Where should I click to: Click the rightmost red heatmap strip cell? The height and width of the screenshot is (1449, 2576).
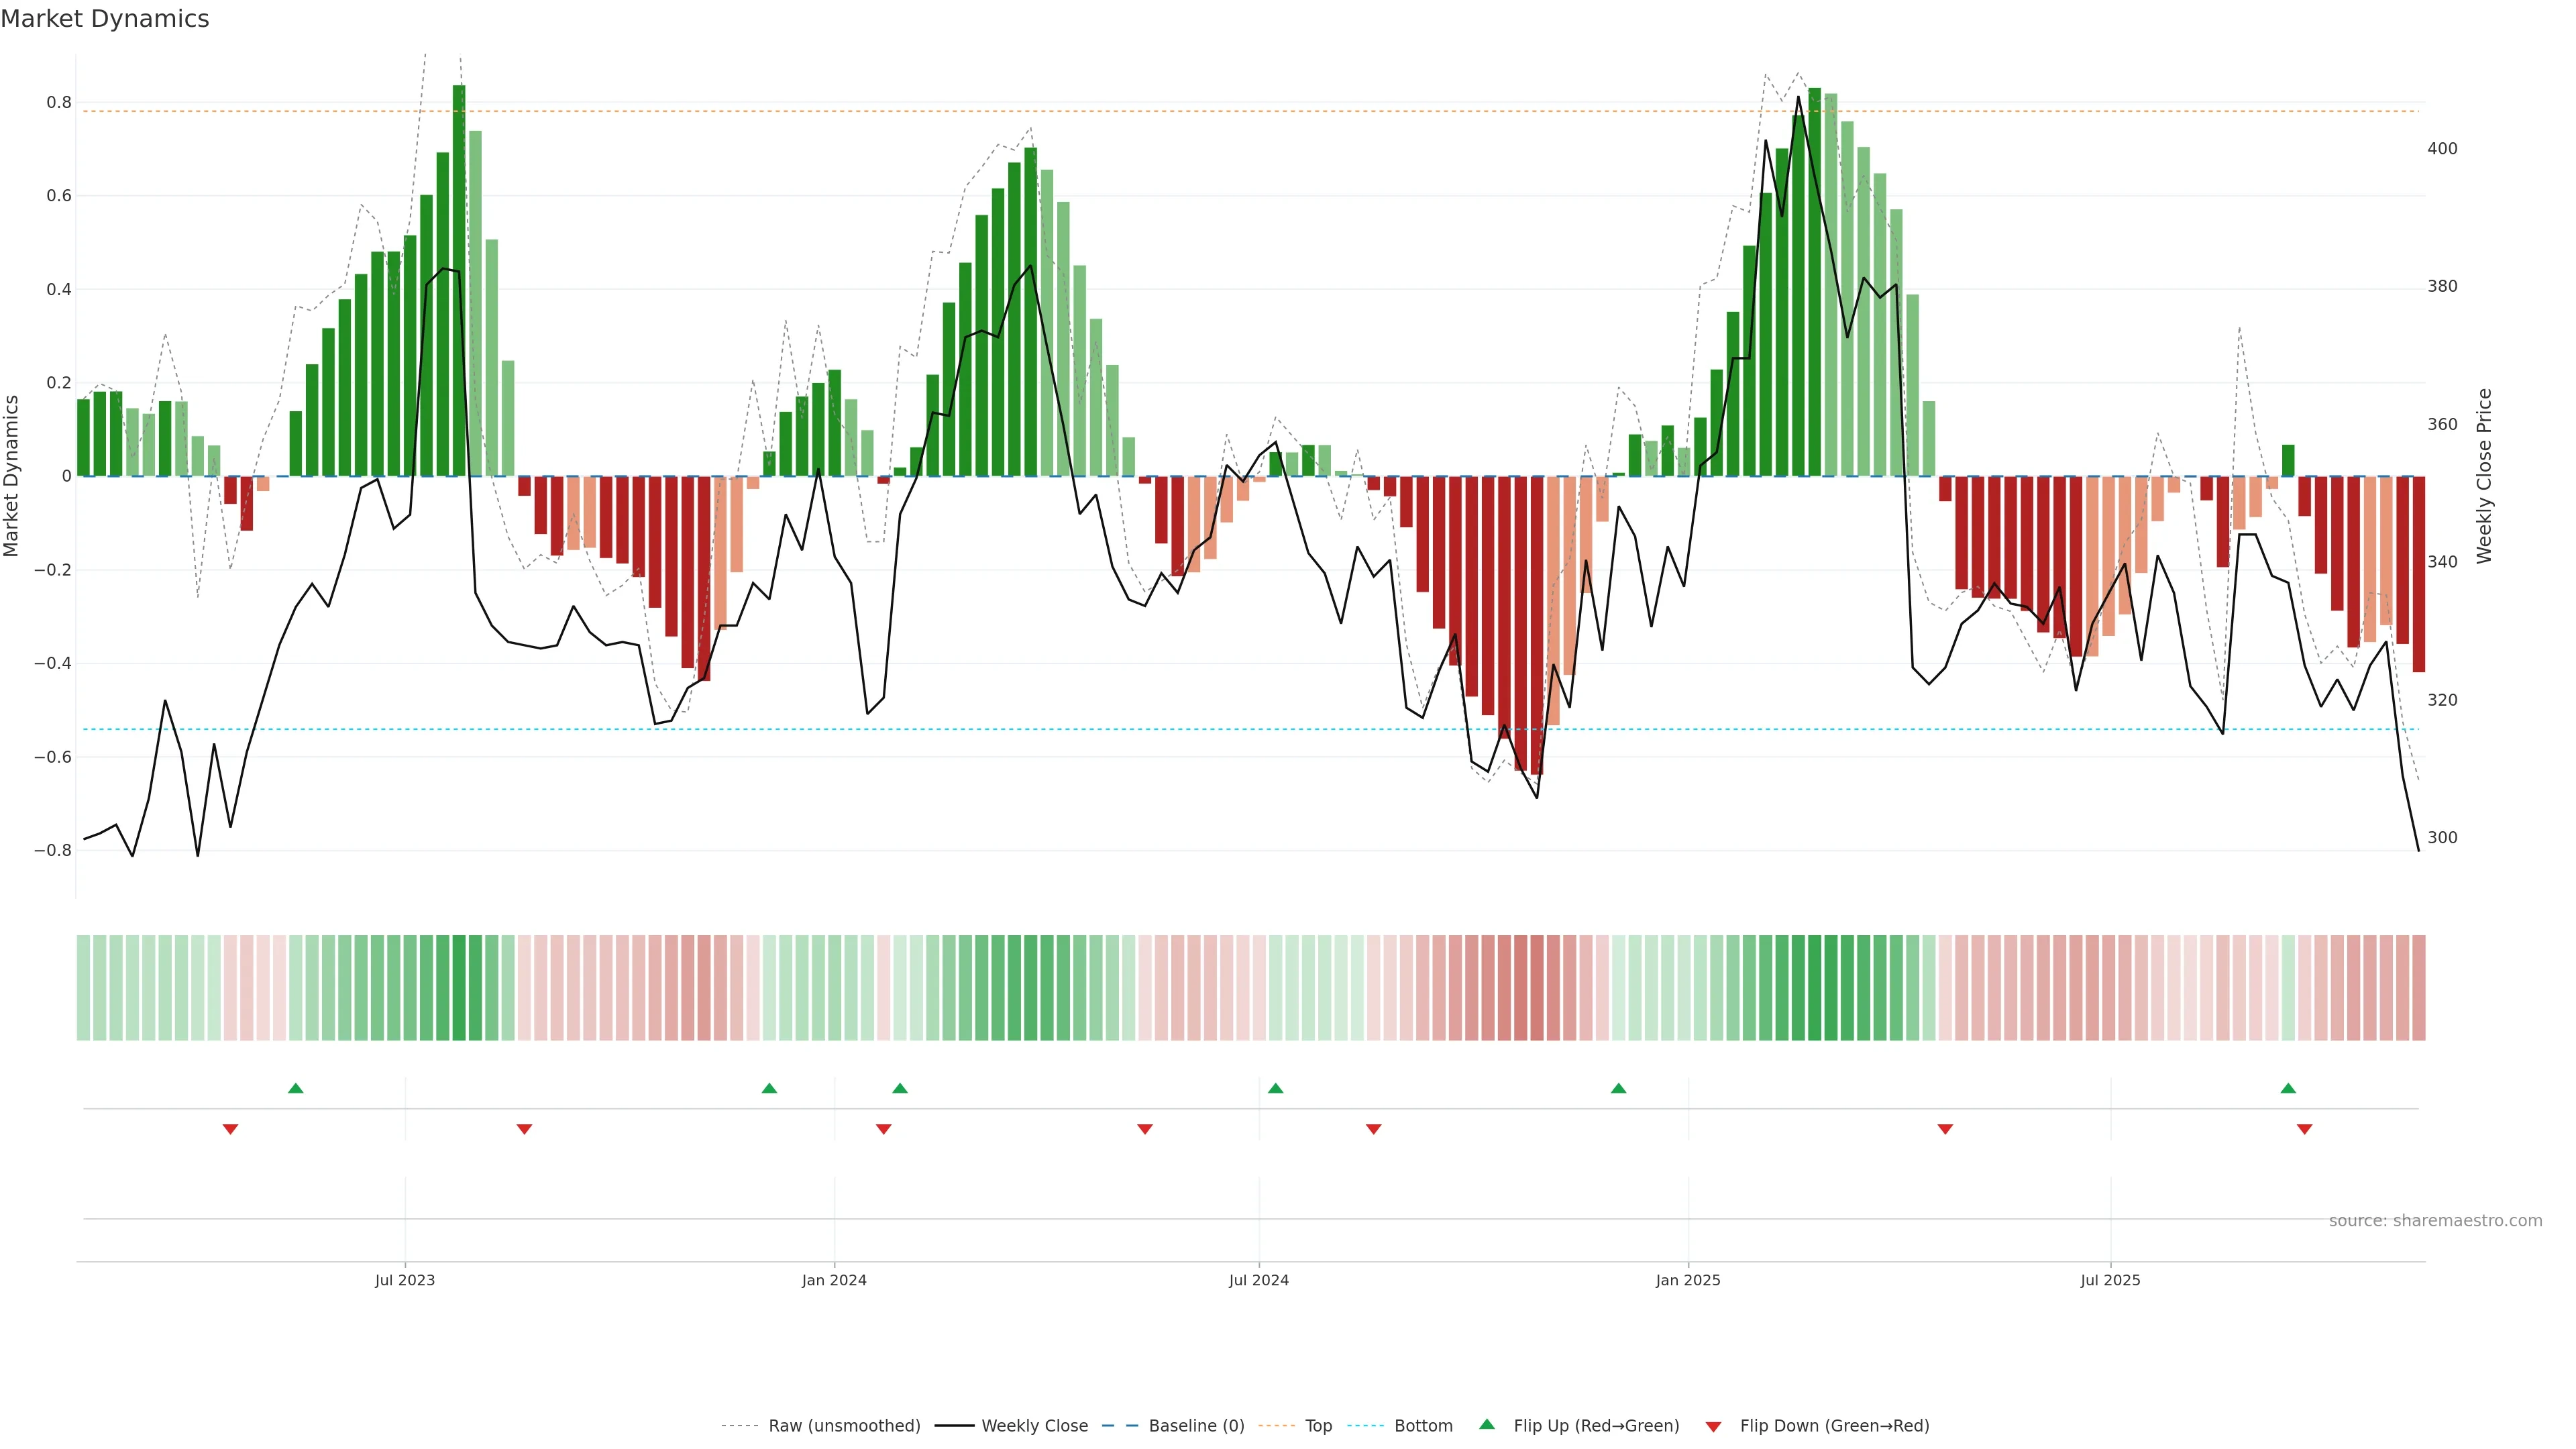point(2418,988)
